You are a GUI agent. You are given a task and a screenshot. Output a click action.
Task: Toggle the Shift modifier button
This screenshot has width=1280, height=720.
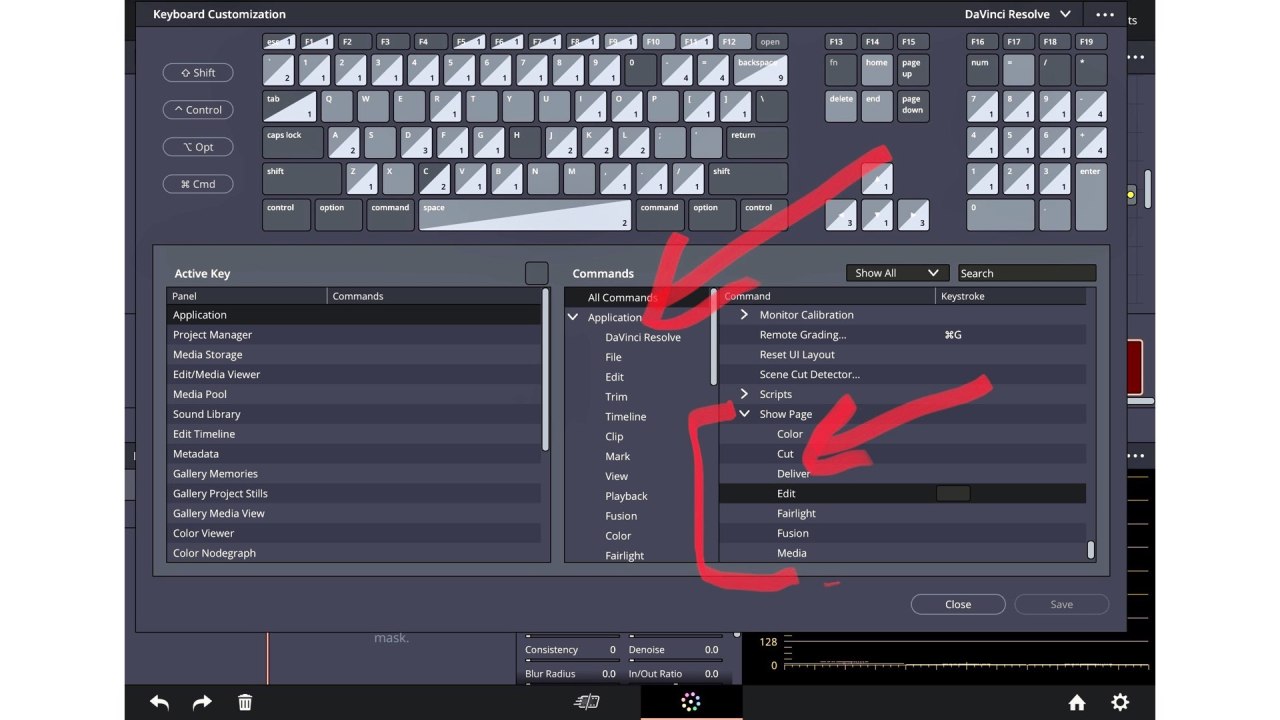coord(198,73)
